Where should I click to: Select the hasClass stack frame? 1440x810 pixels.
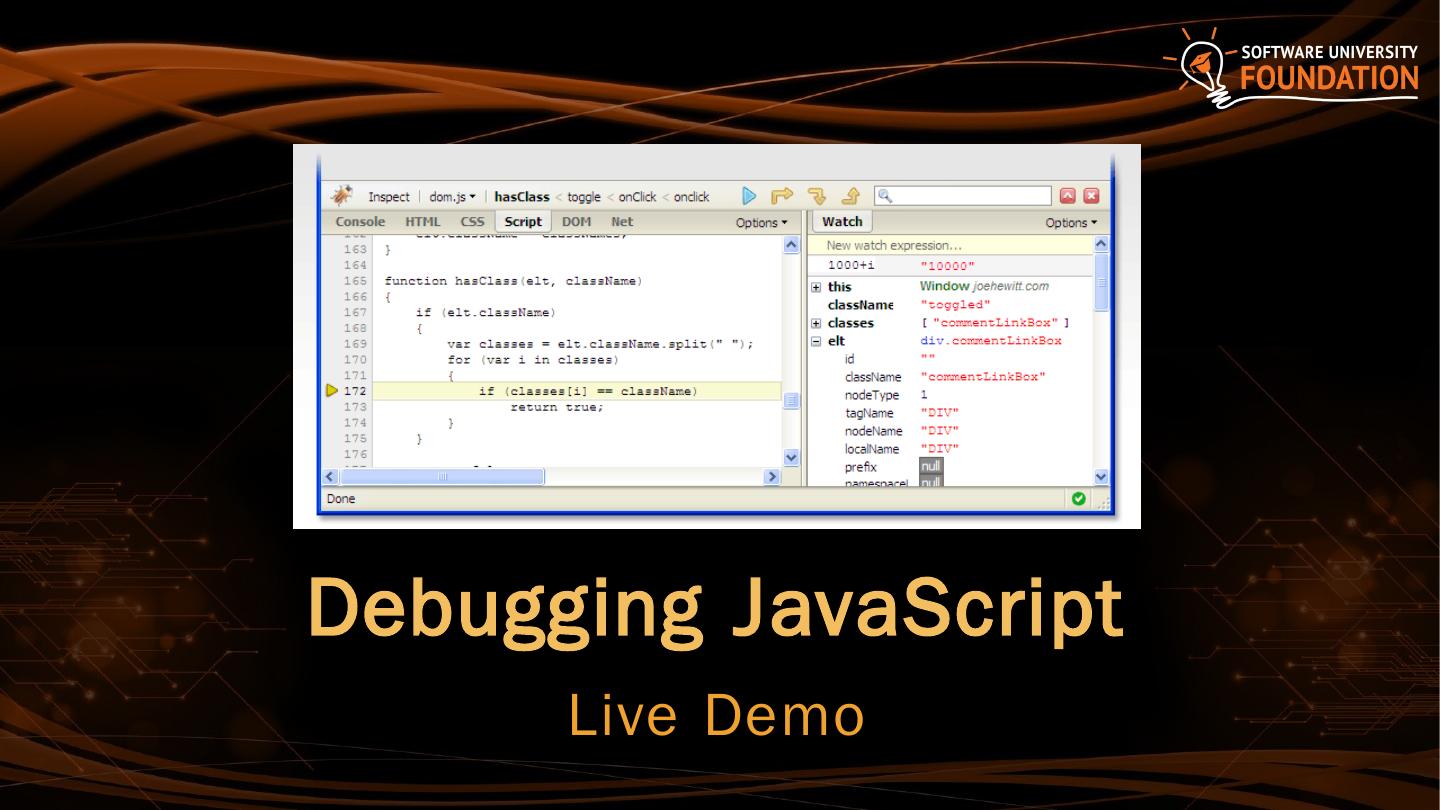[x=522, y=197]
